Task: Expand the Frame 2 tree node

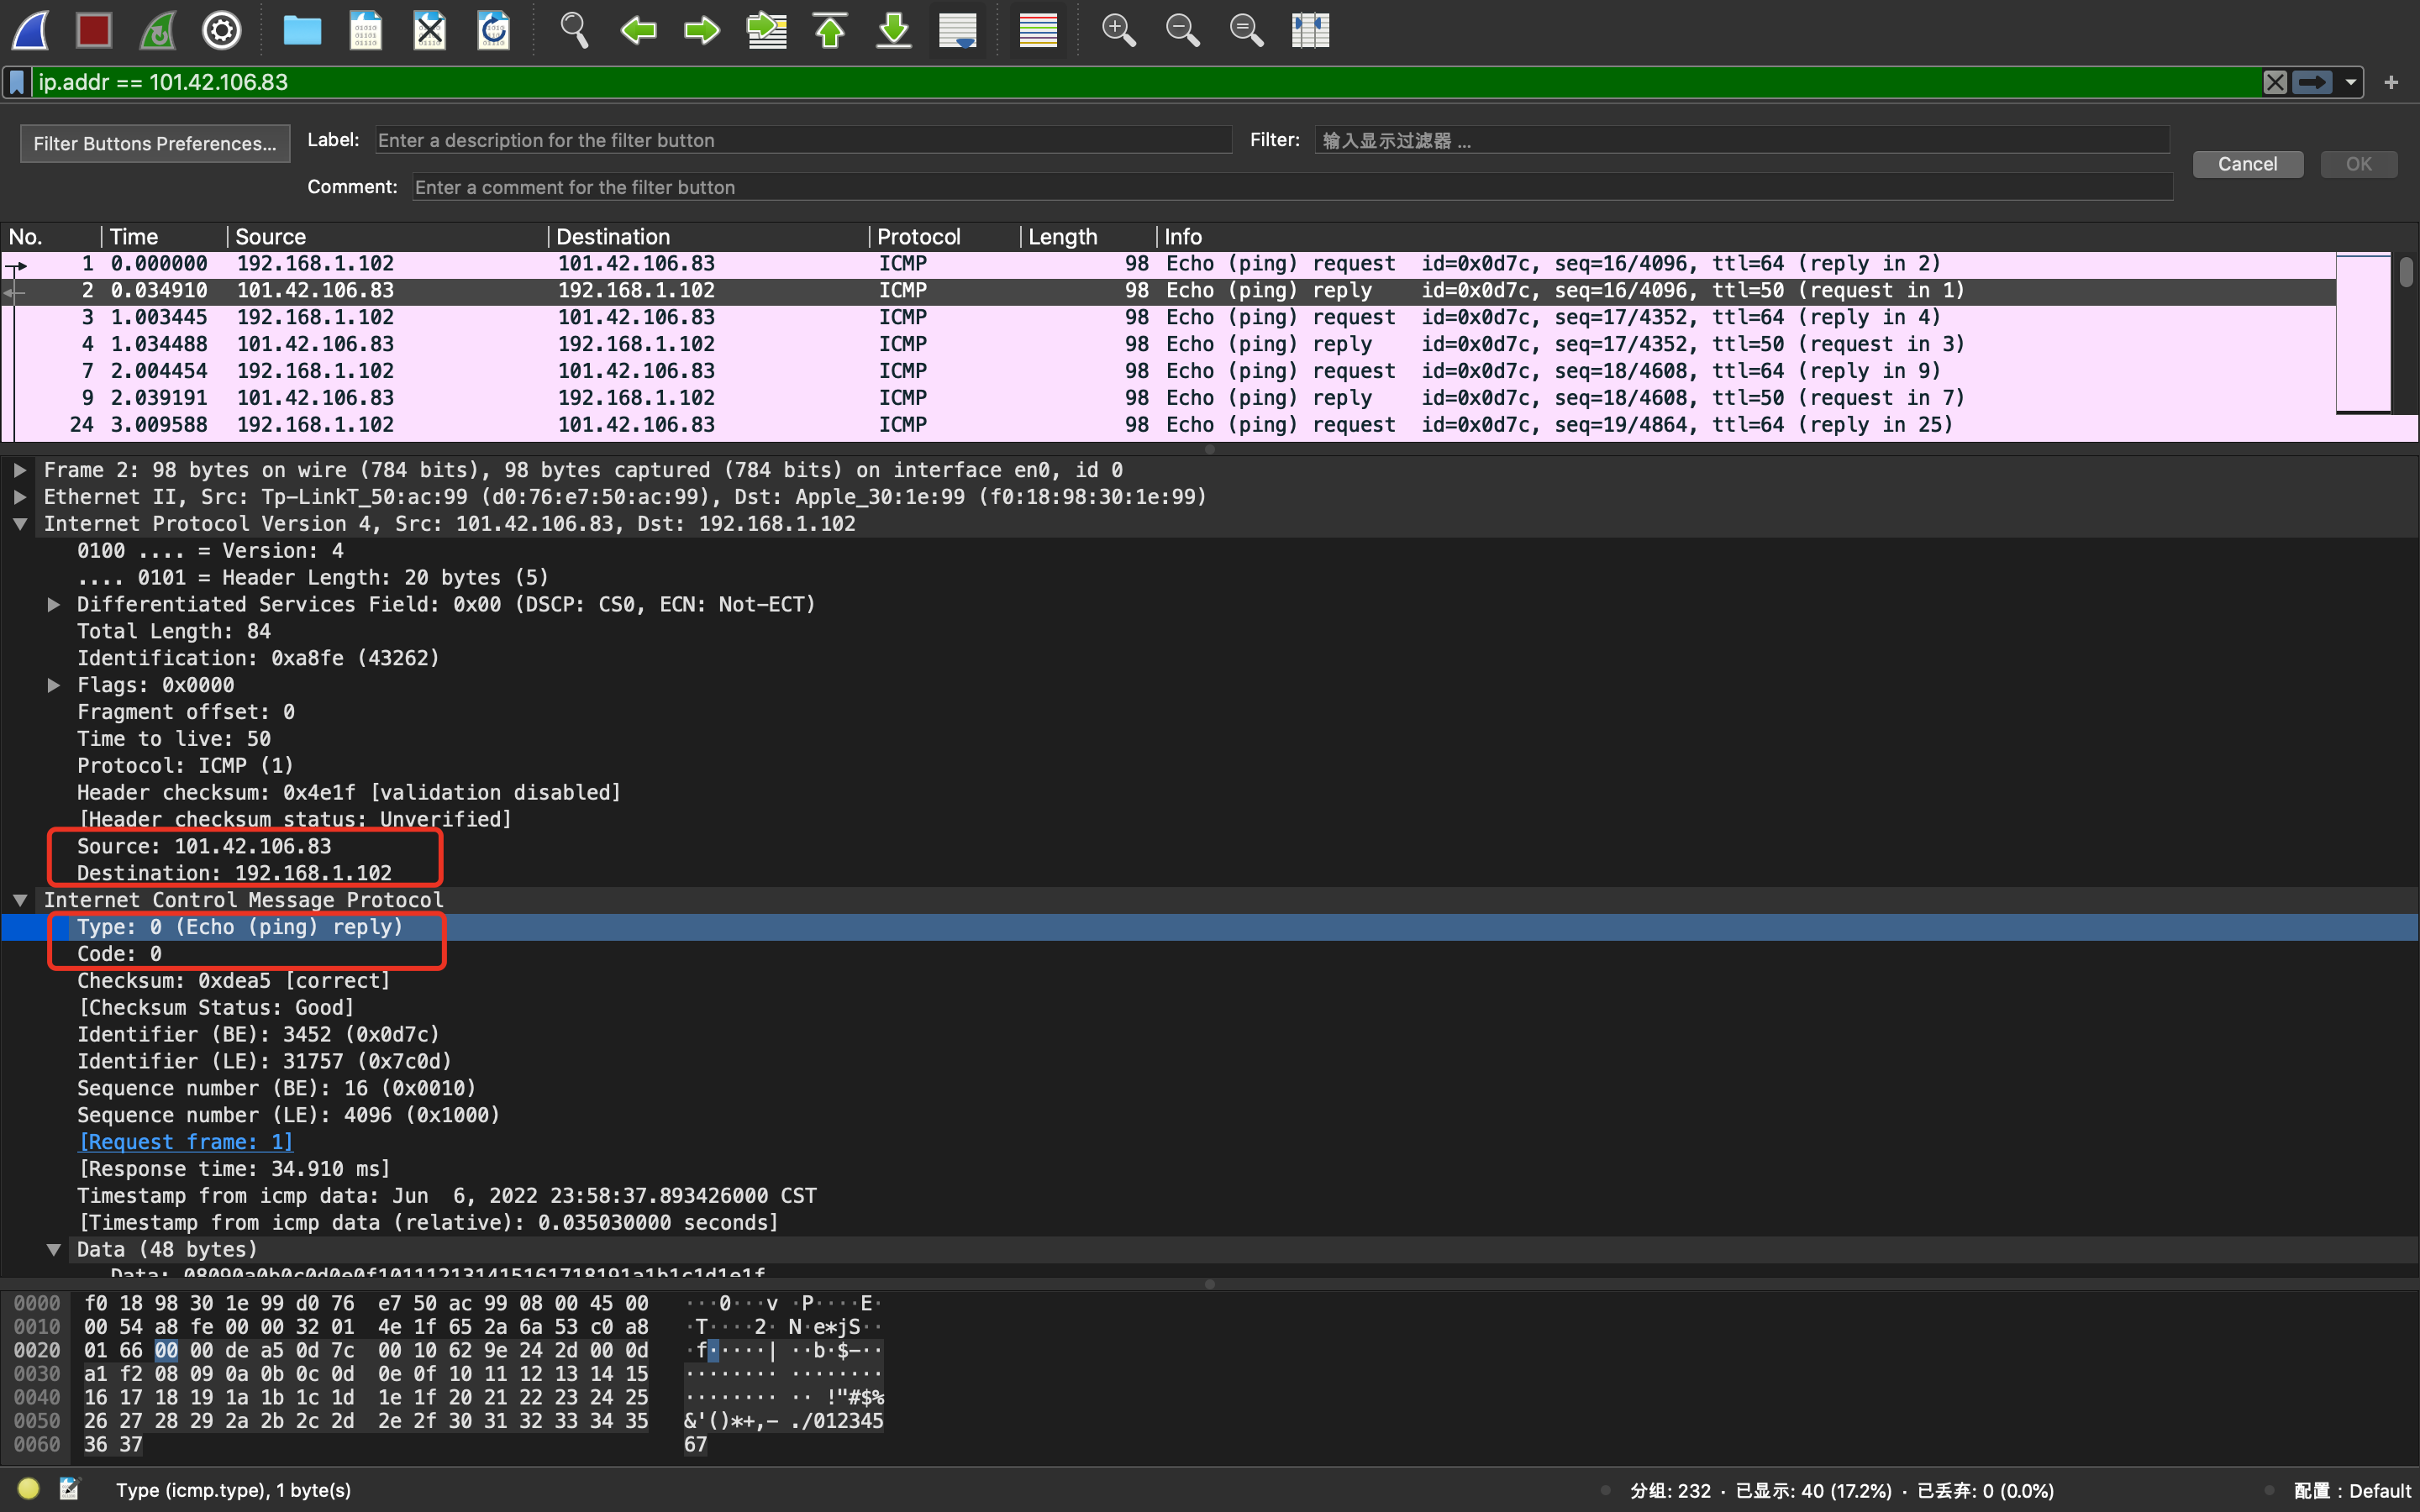Action: [20, 470]
